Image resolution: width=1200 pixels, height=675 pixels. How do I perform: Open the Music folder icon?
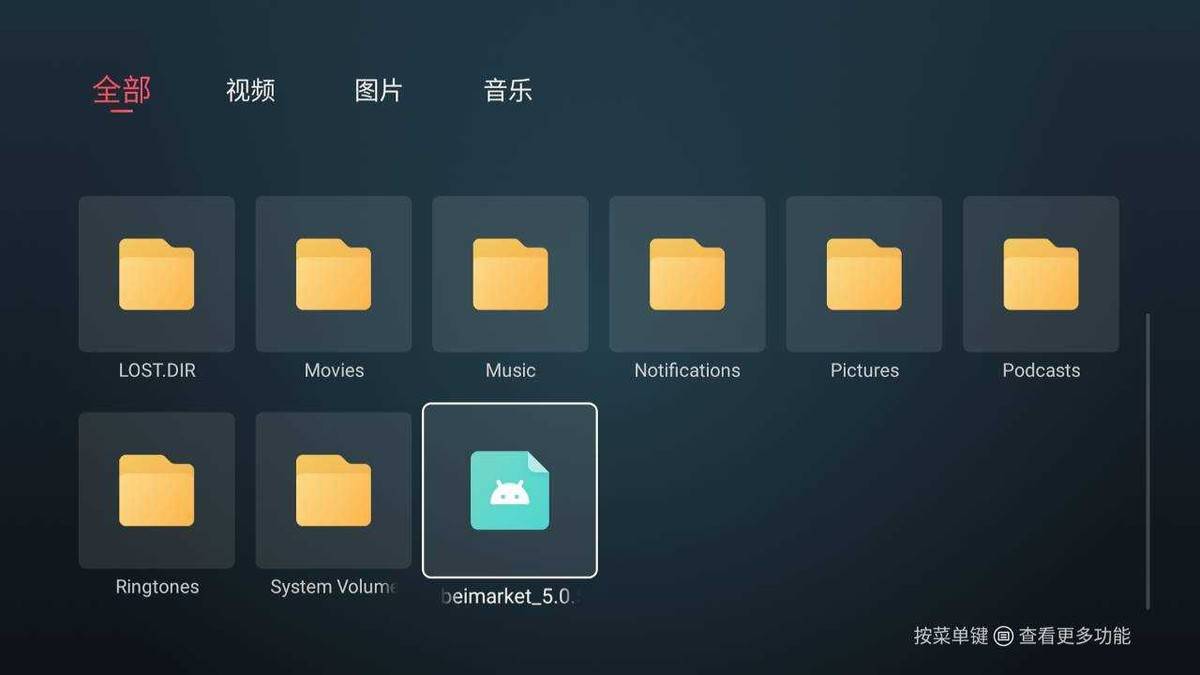click(x=510, y=274)
